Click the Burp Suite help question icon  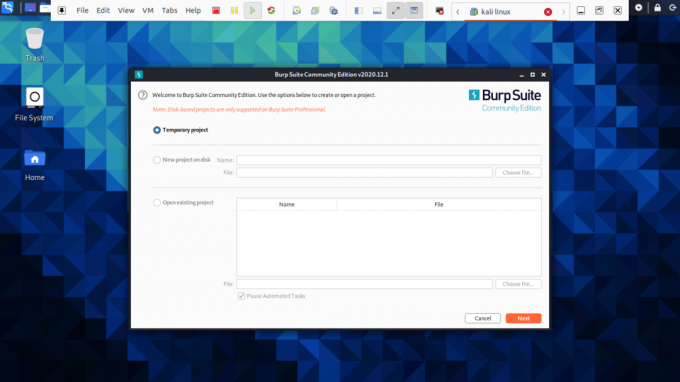click(x=143, y=95)
